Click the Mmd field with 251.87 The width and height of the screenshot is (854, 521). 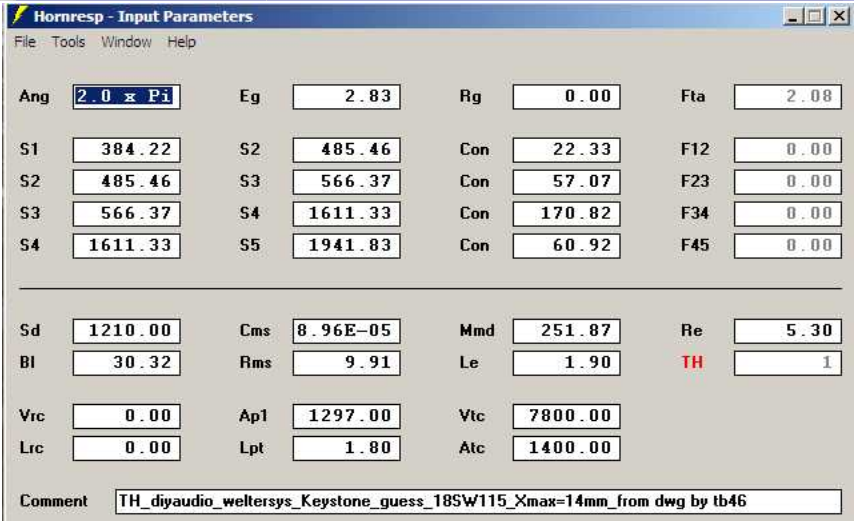(x=566, y=331)
